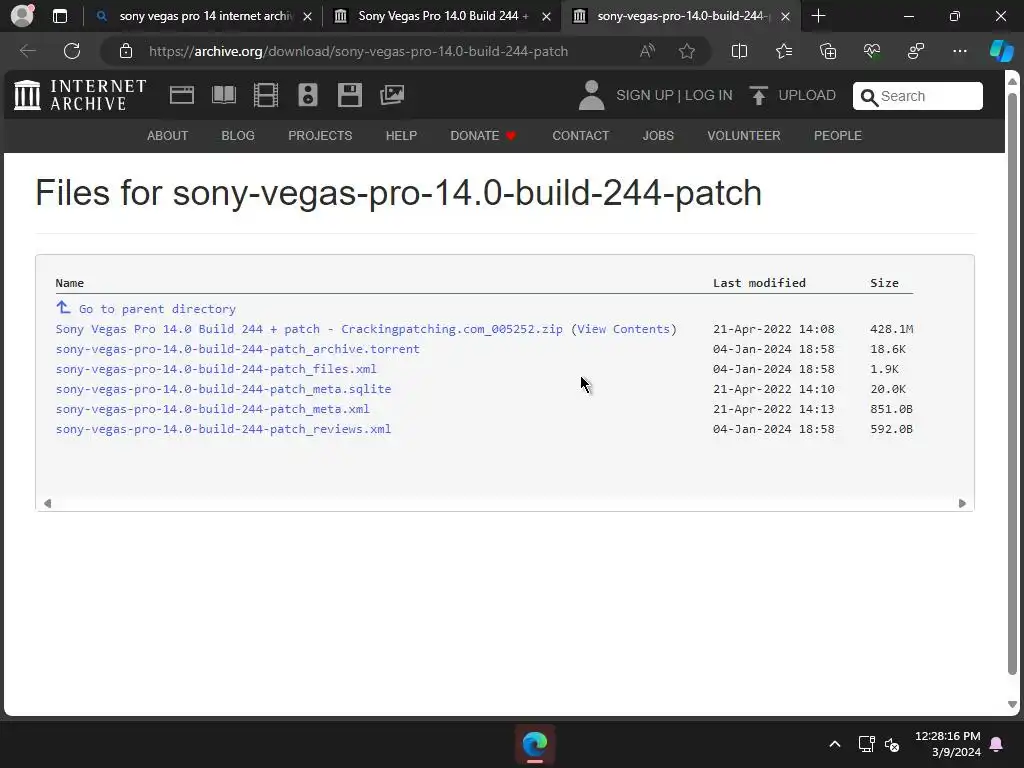Click the browser back arrow
Image resolution: width=1024 pixels, height=768 pixels.
[x=28, y=51]
